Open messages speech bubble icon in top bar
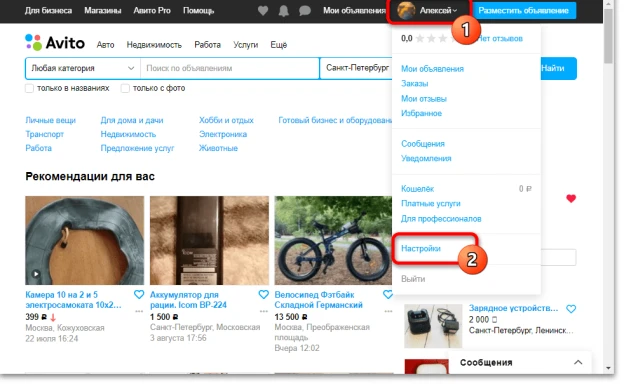 [304, 11]
